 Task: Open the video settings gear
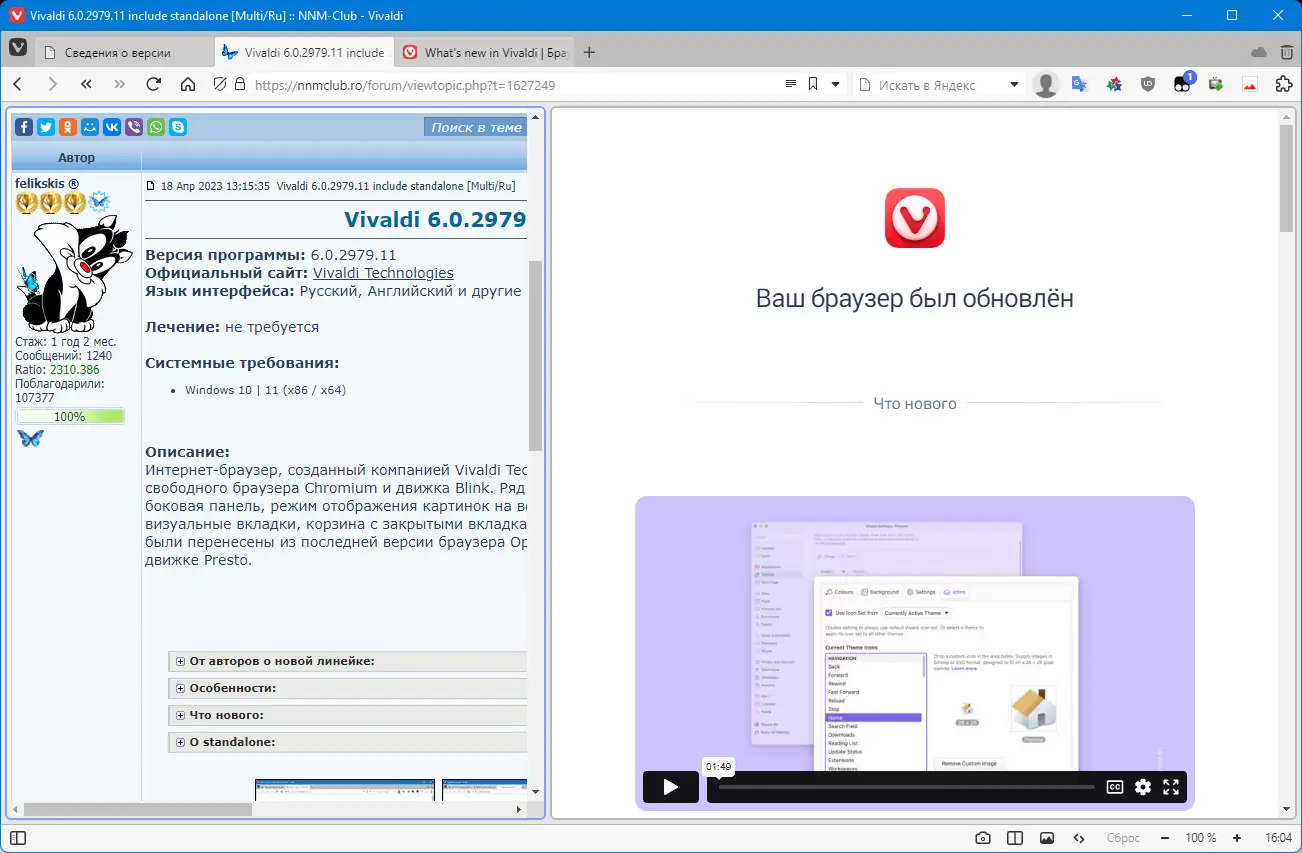(1143, 787)
